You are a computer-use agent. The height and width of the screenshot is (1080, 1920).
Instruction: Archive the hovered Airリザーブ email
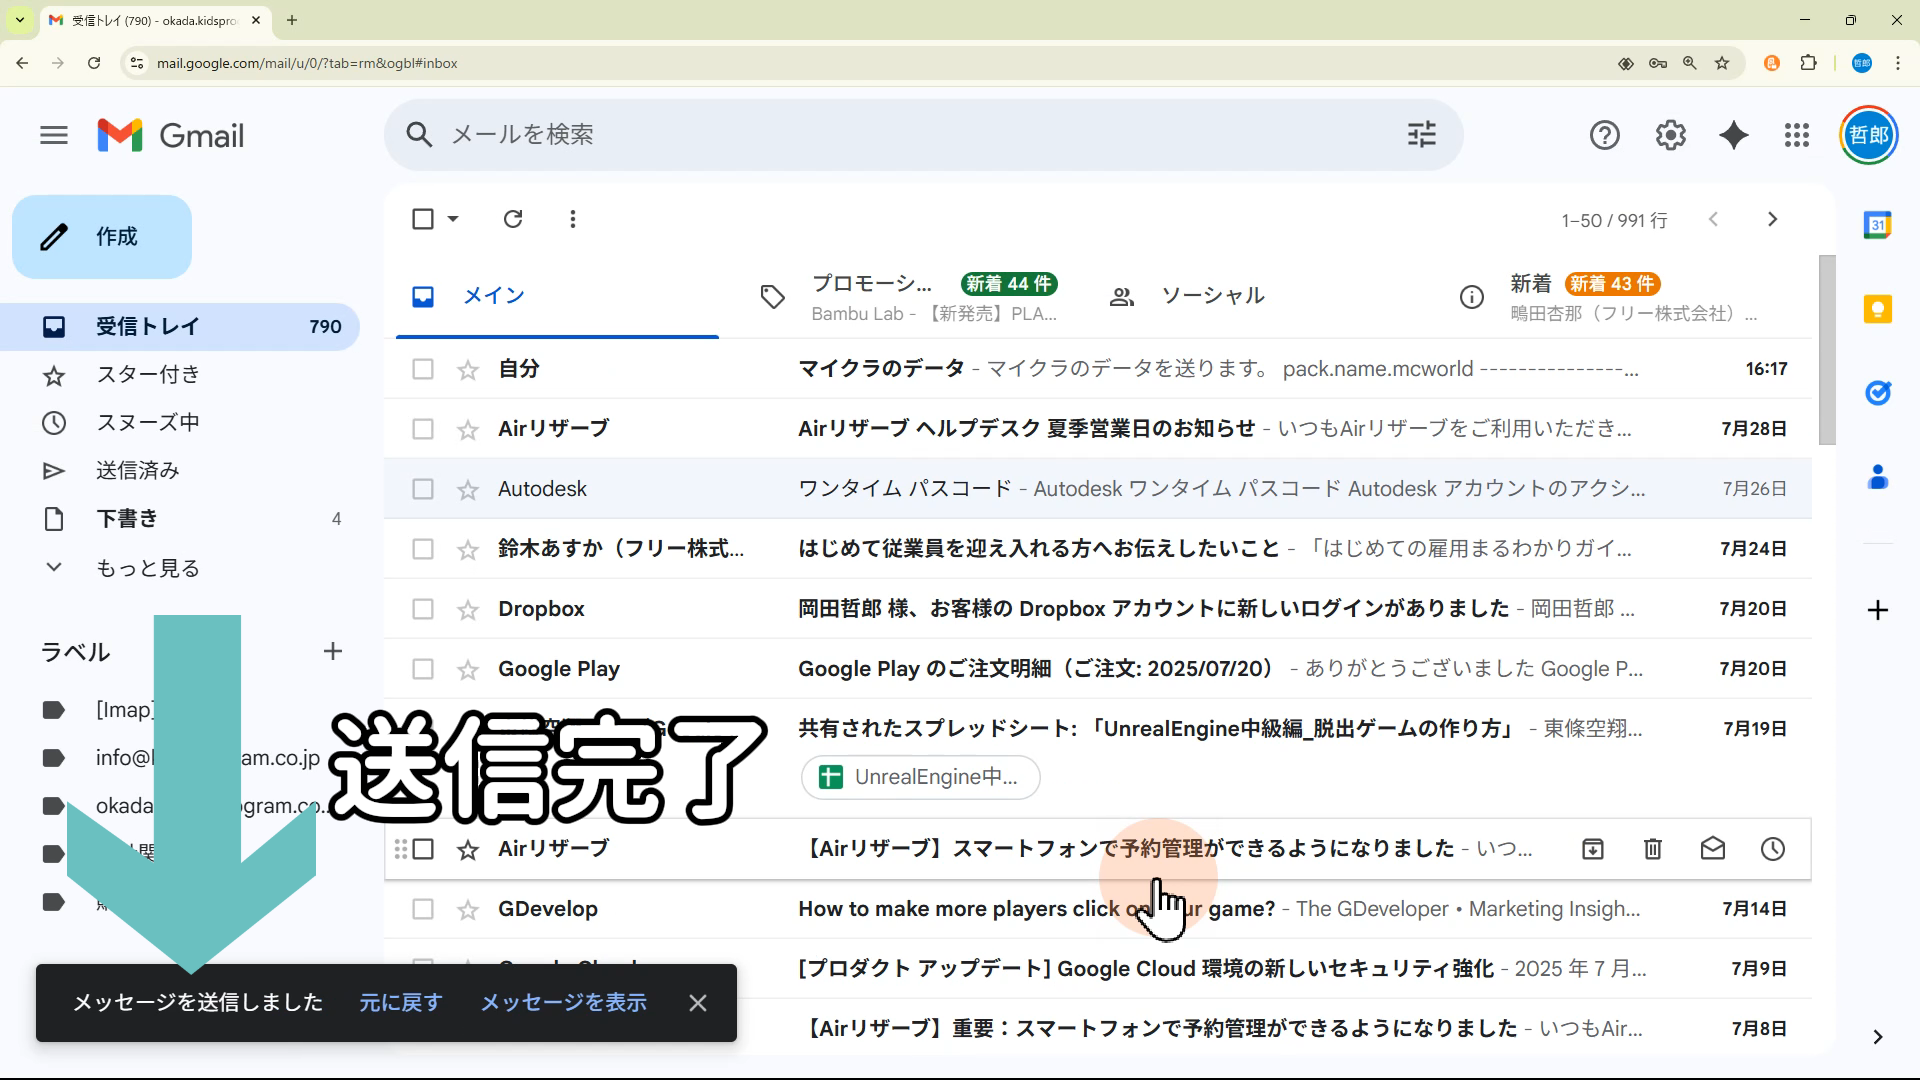click(1592, 849)
